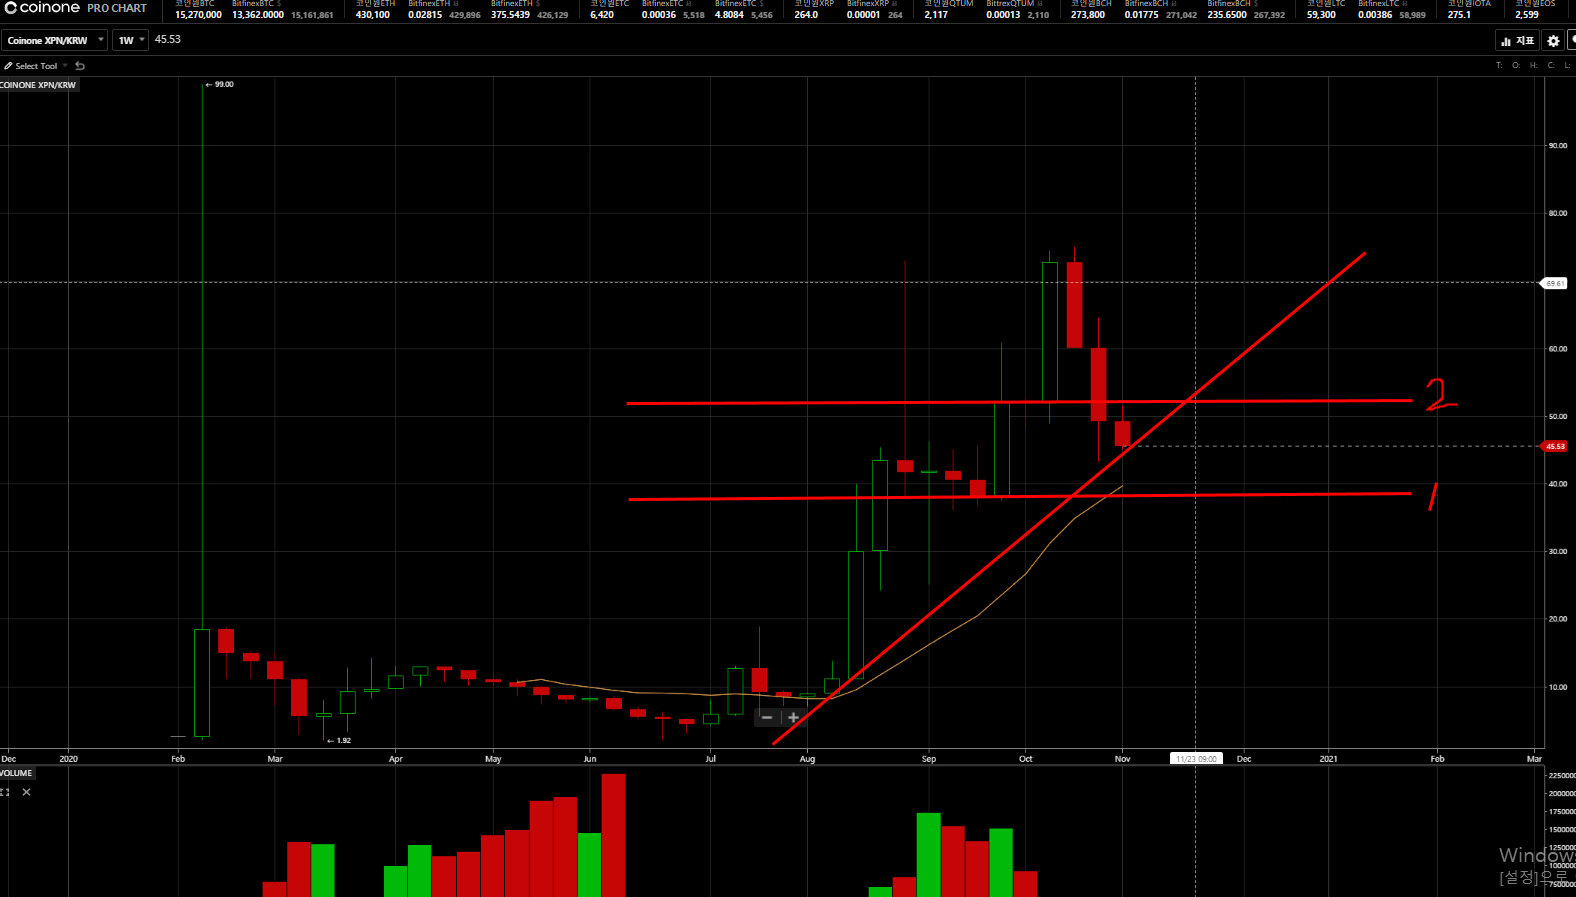Click the 69.61 crosshair price label

click(1555, 283)
